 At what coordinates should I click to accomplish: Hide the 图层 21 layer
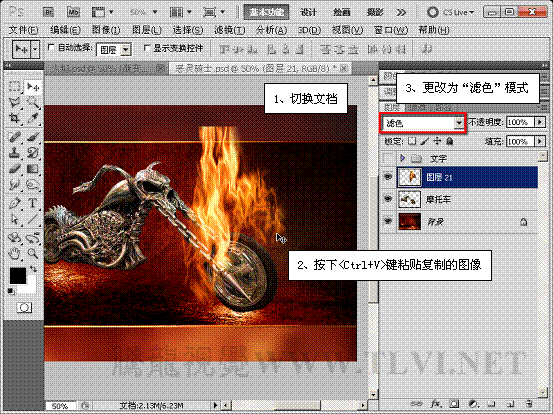pos(388,177)
